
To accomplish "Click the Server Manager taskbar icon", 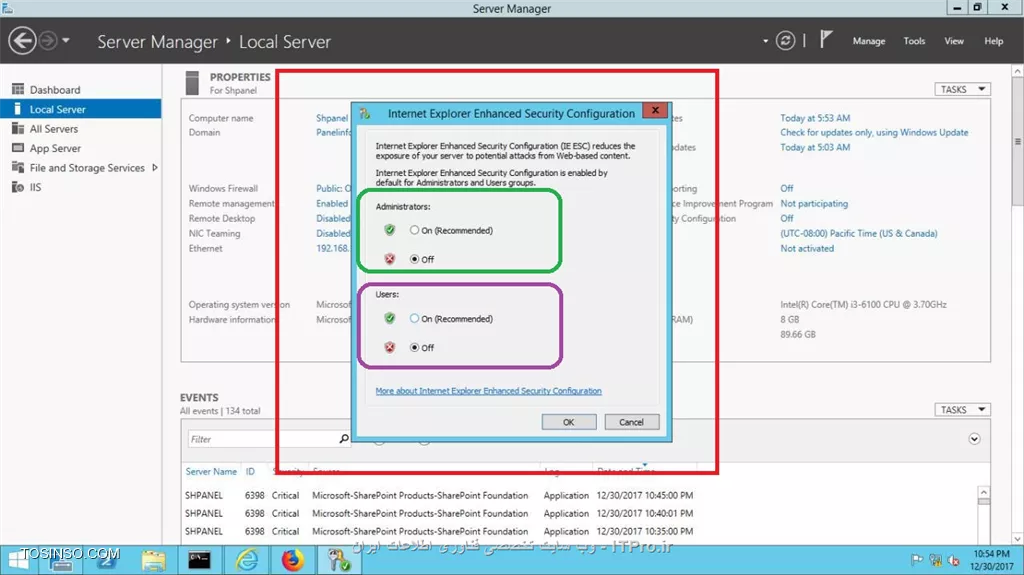I will 62,561.
